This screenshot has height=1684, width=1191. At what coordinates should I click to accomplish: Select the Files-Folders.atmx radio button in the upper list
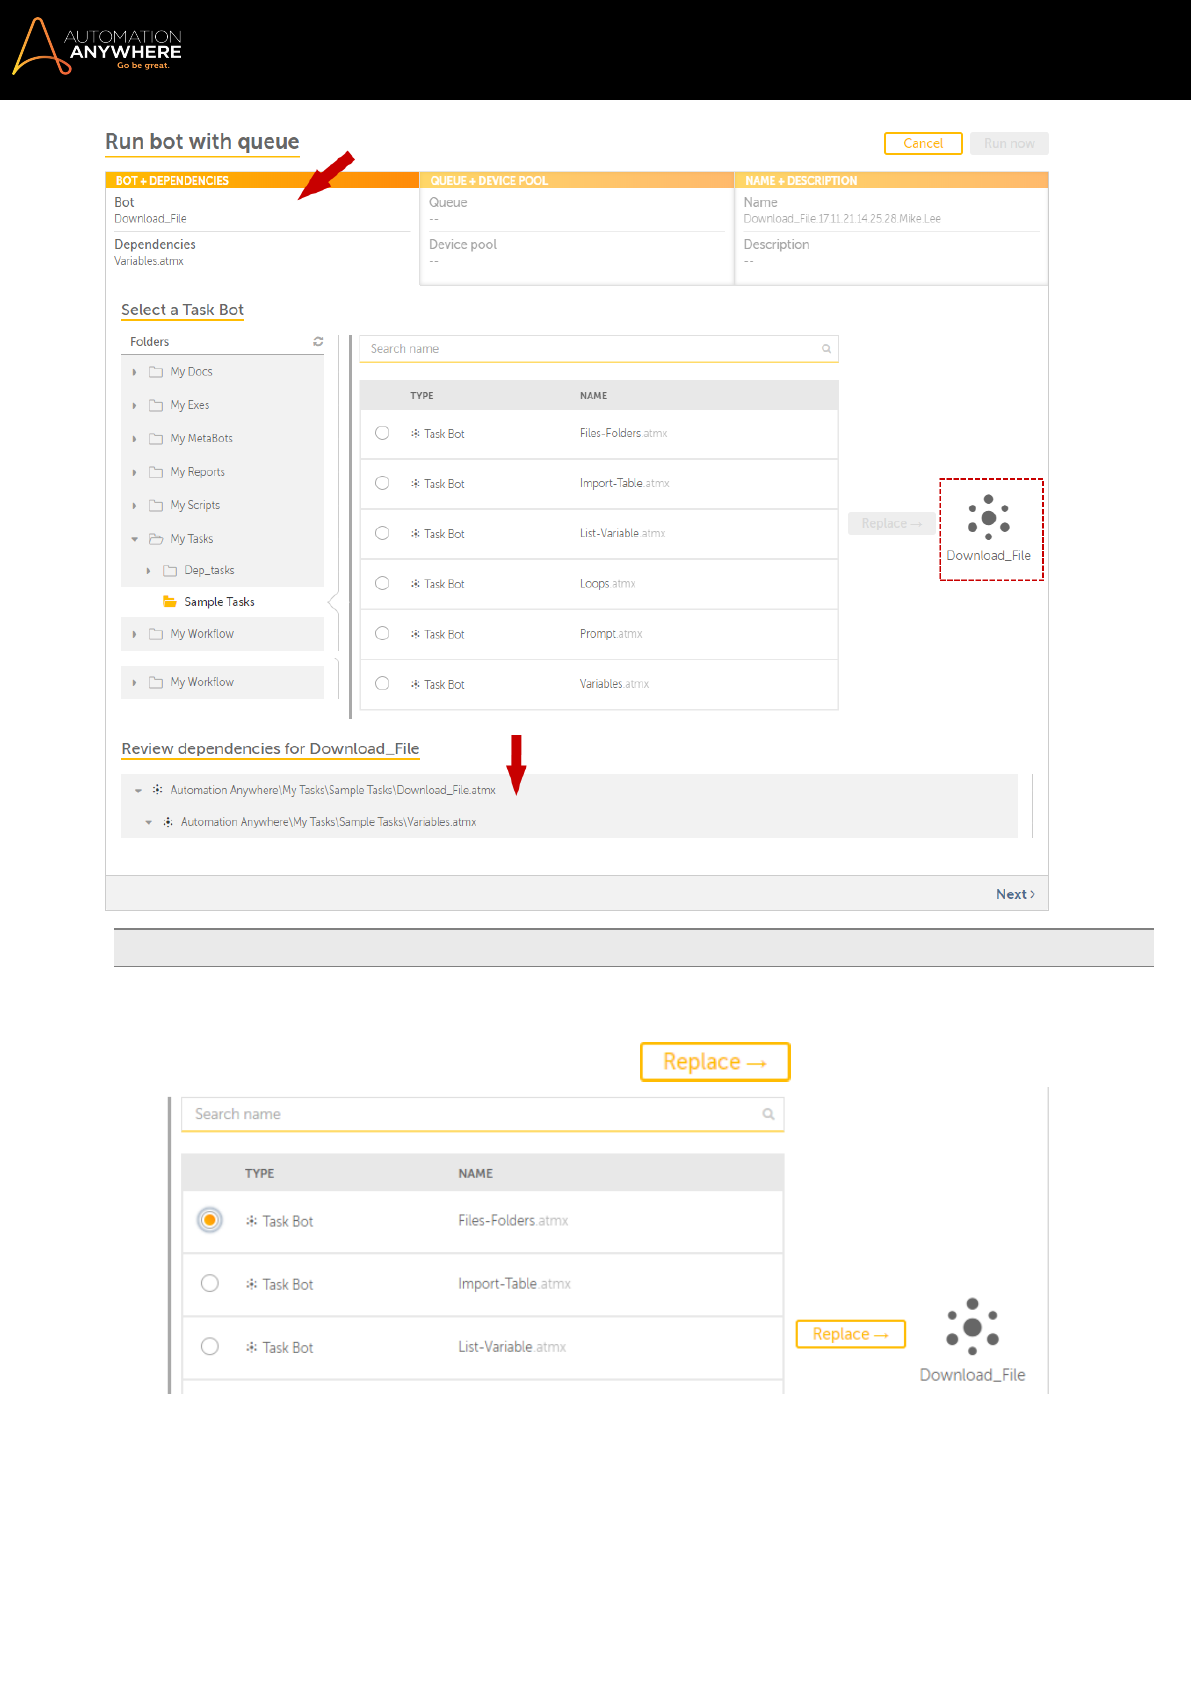pos(382,433)
